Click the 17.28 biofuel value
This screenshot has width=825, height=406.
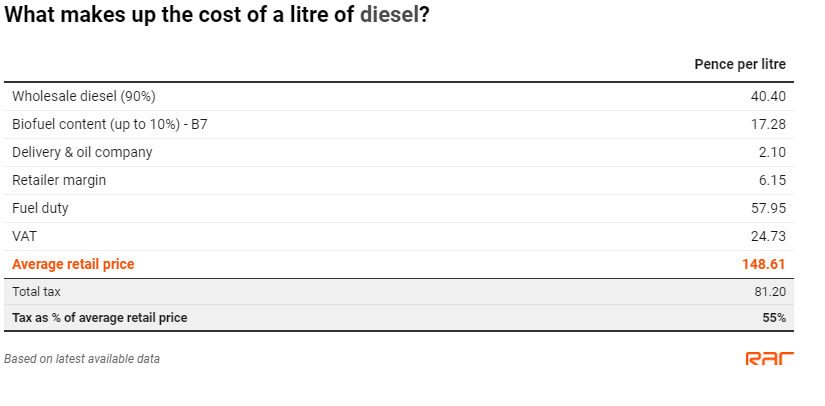click(x=768, y=124)
